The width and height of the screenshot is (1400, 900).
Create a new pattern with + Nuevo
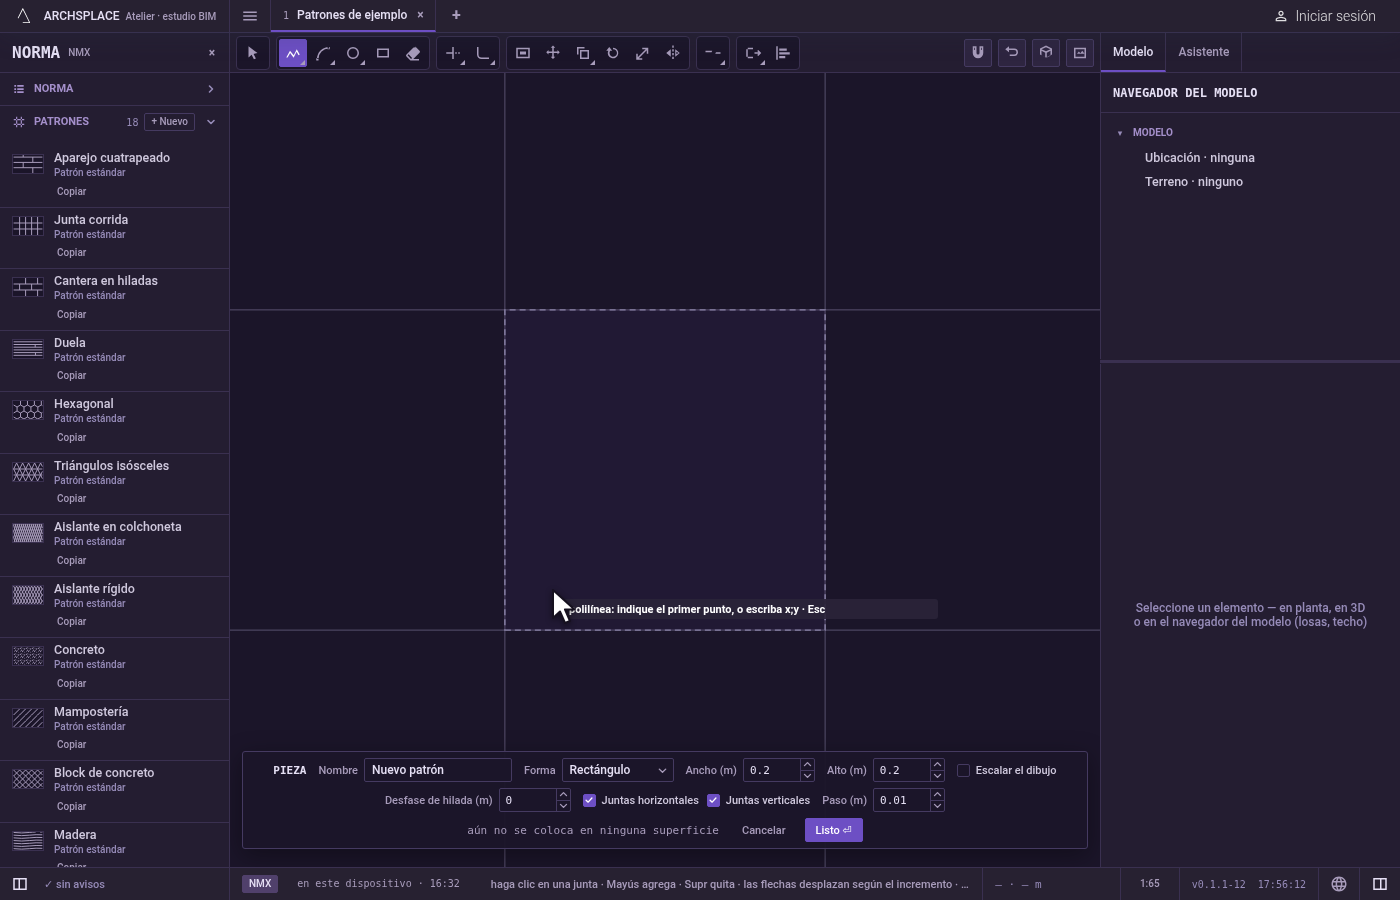click(x=170, y=122)
